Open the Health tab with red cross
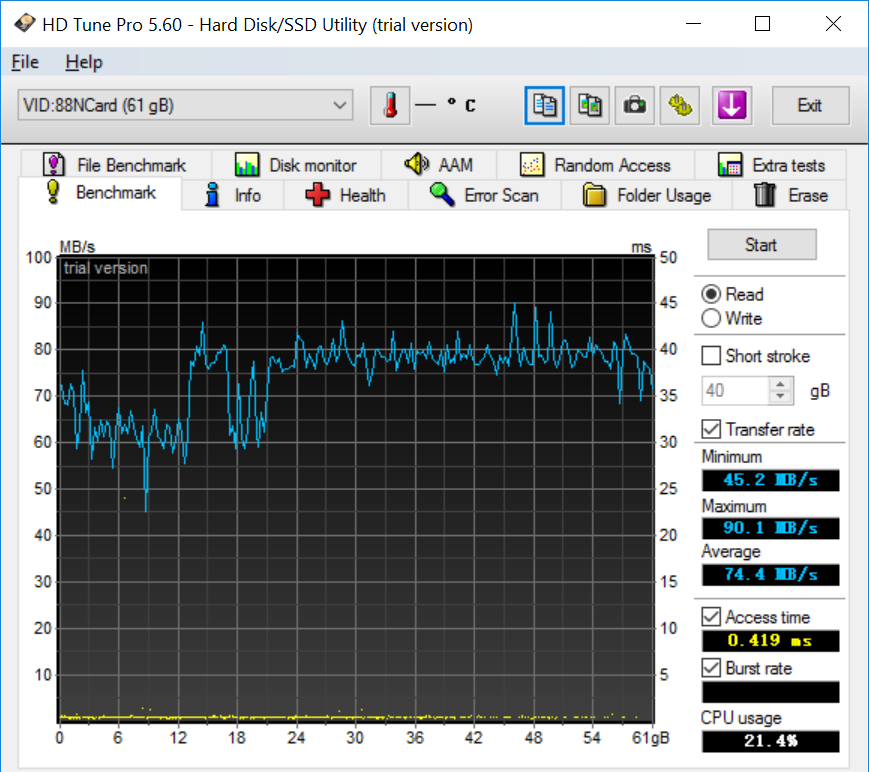This screenshot has width=869, height=772. (346, 195)
